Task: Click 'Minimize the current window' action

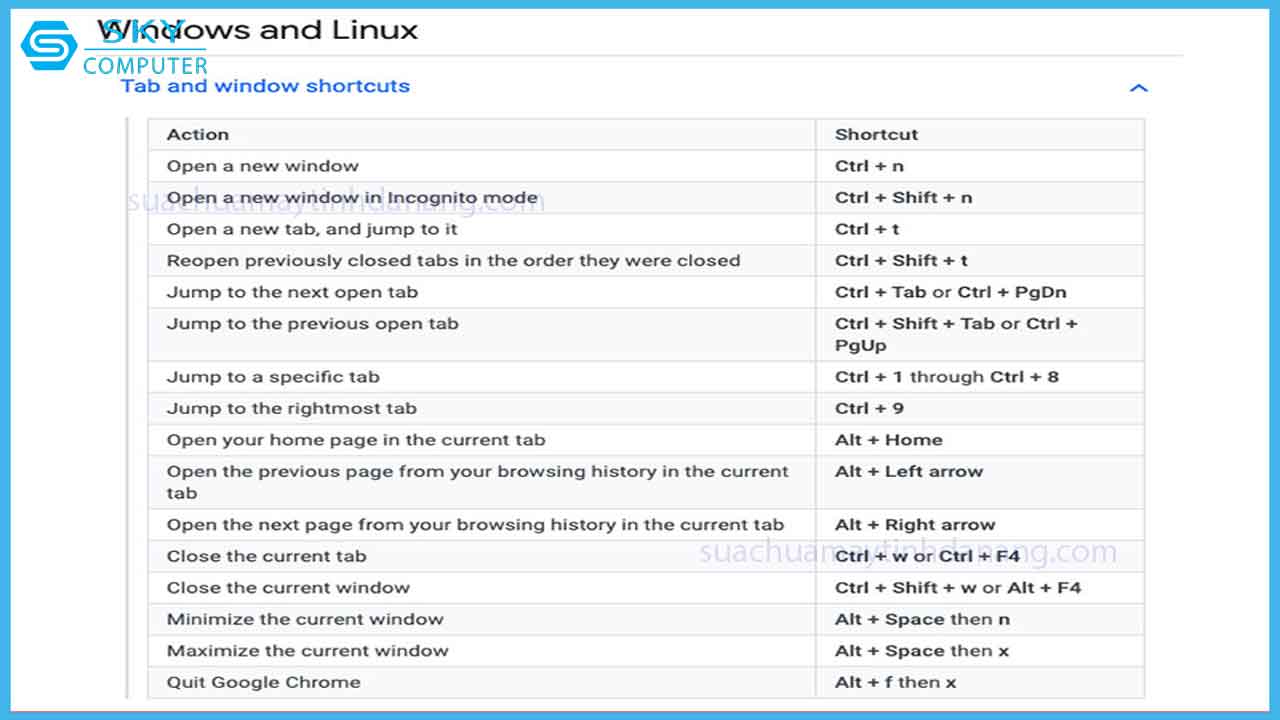Action: click(x=305, y=619)
